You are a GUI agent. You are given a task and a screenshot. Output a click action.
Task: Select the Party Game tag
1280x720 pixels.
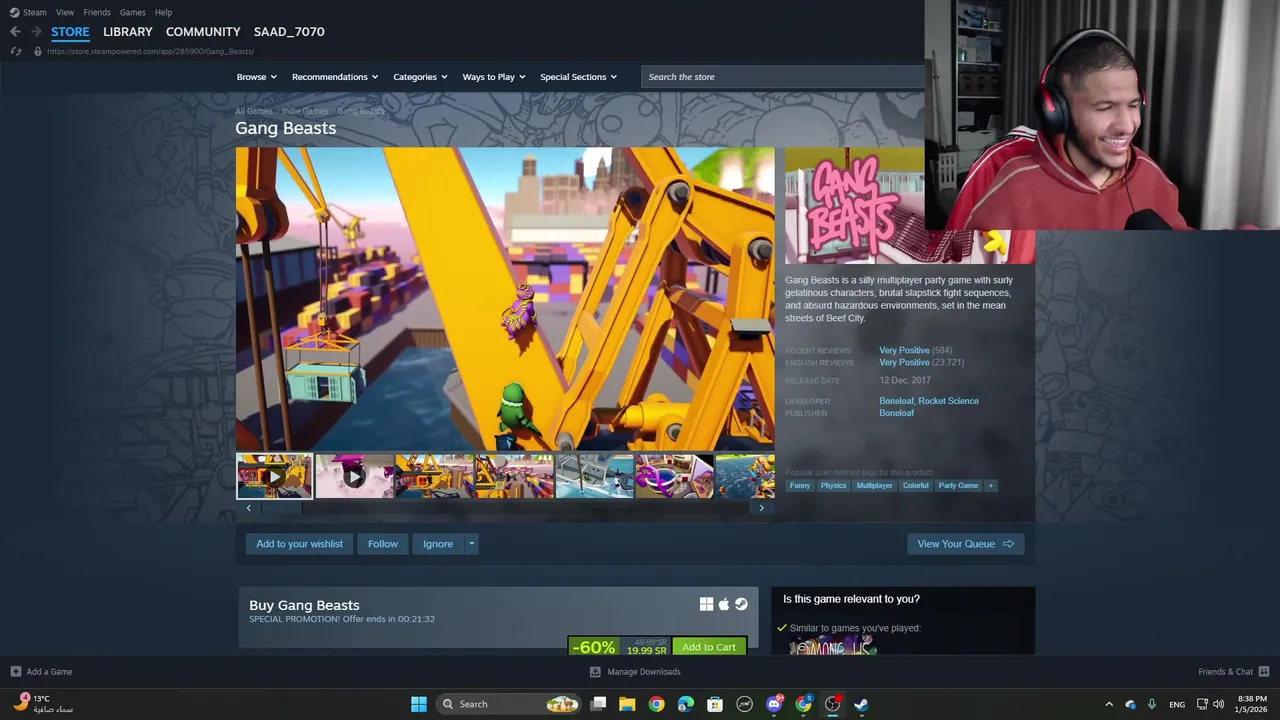pos(958,486)
